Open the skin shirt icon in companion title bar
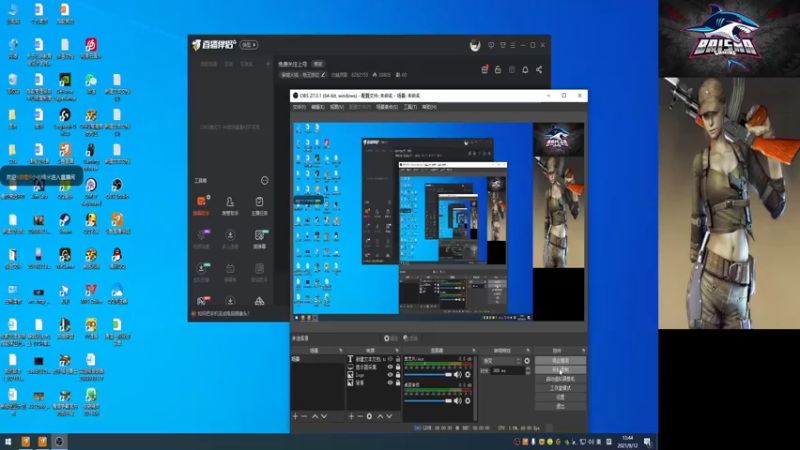Image resolution: width=800 pixels, height=450 pixels. [x=503, y=45]
